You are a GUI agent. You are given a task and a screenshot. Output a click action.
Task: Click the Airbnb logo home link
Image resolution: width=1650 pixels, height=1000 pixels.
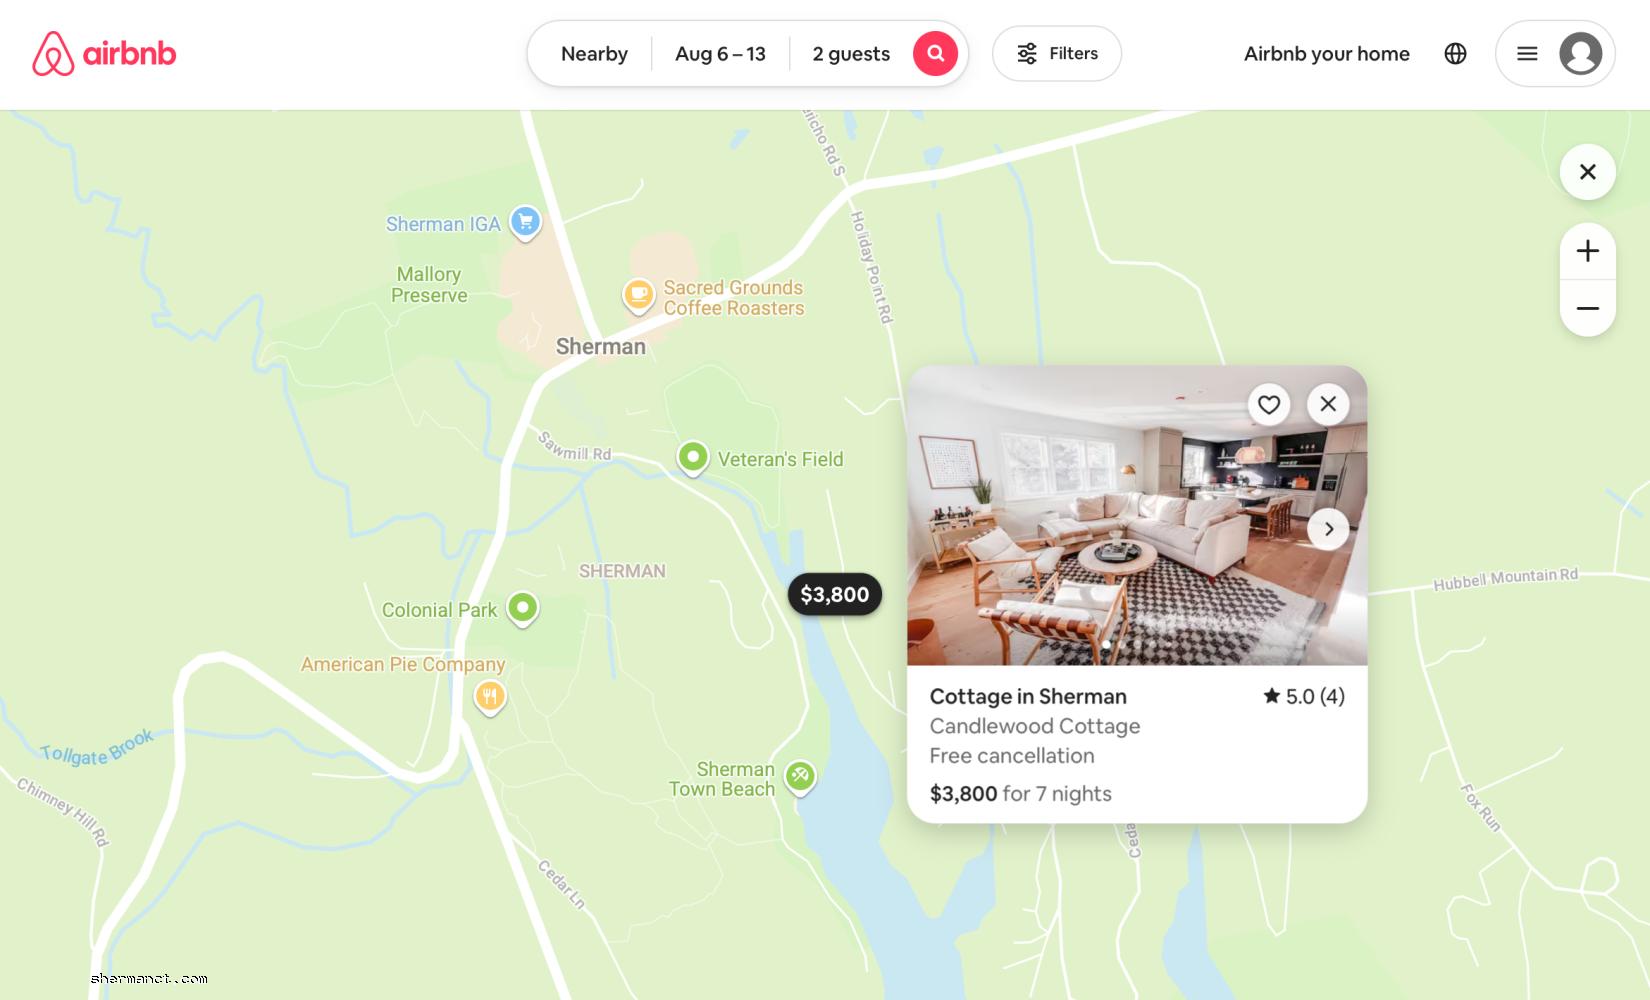tap(104, 54)
